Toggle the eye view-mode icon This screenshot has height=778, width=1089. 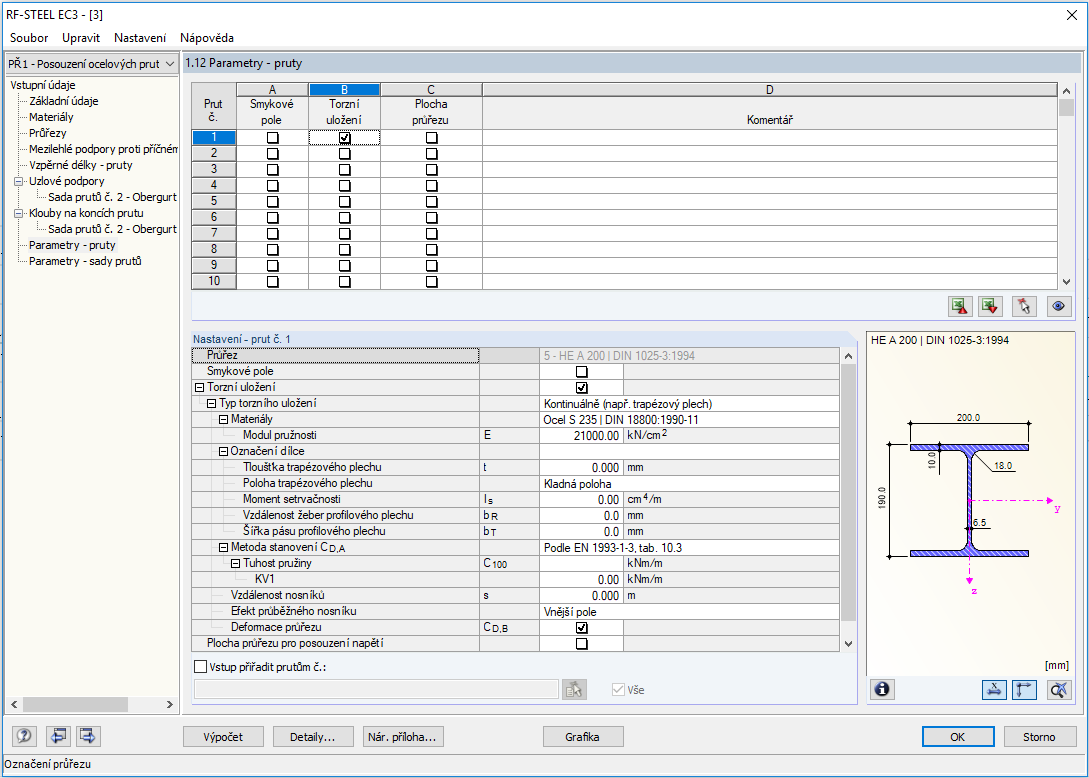[x=1058, y=306]
